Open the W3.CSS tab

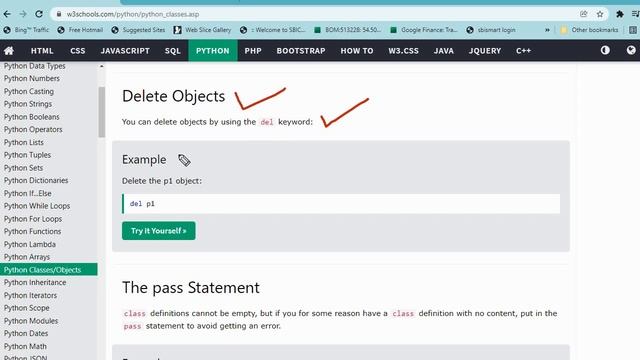point(403,51)
